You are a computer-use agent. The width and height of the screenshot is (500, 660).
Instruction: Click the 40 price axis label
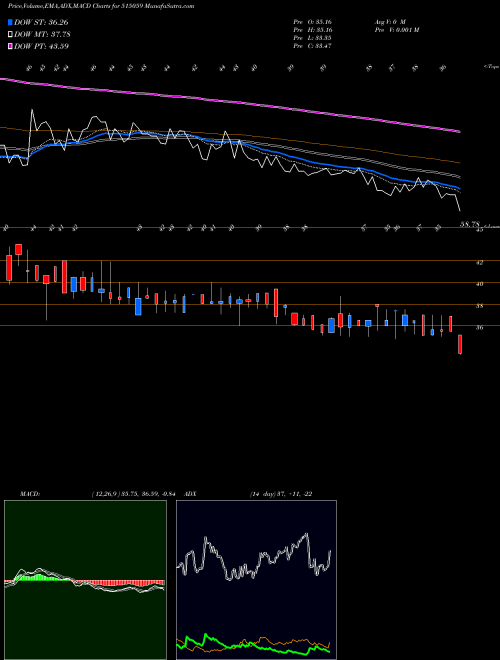479,284
